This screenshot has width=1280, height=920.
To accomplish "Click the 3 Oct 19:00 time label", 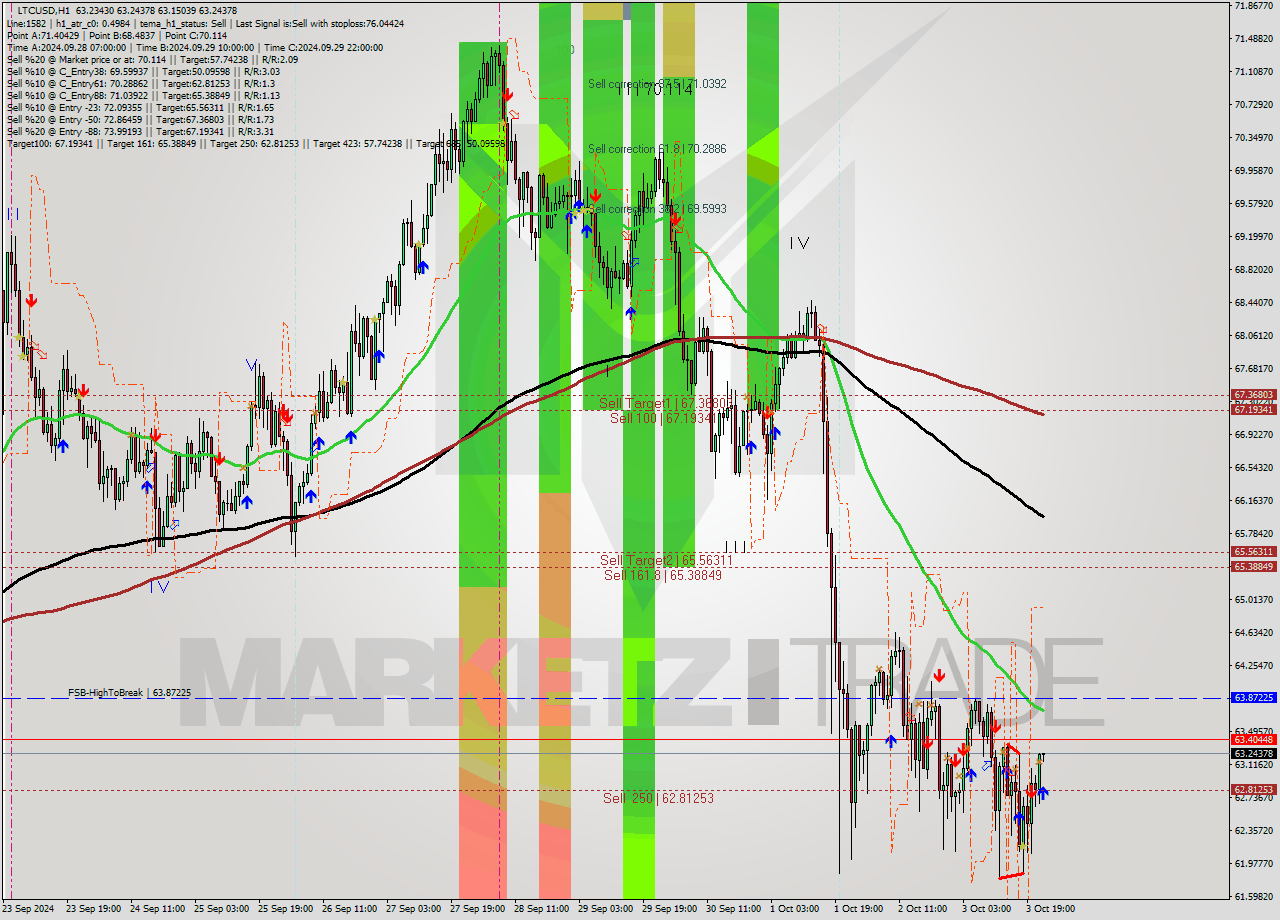I will pos(1050,909).
